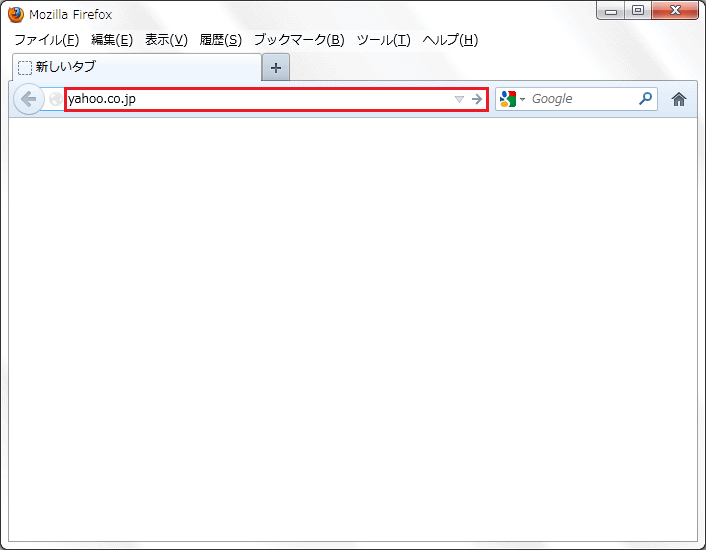This screenshot has height=550, width=706.
Task: Open the 履歴 menu
Action: click(220, 40)
